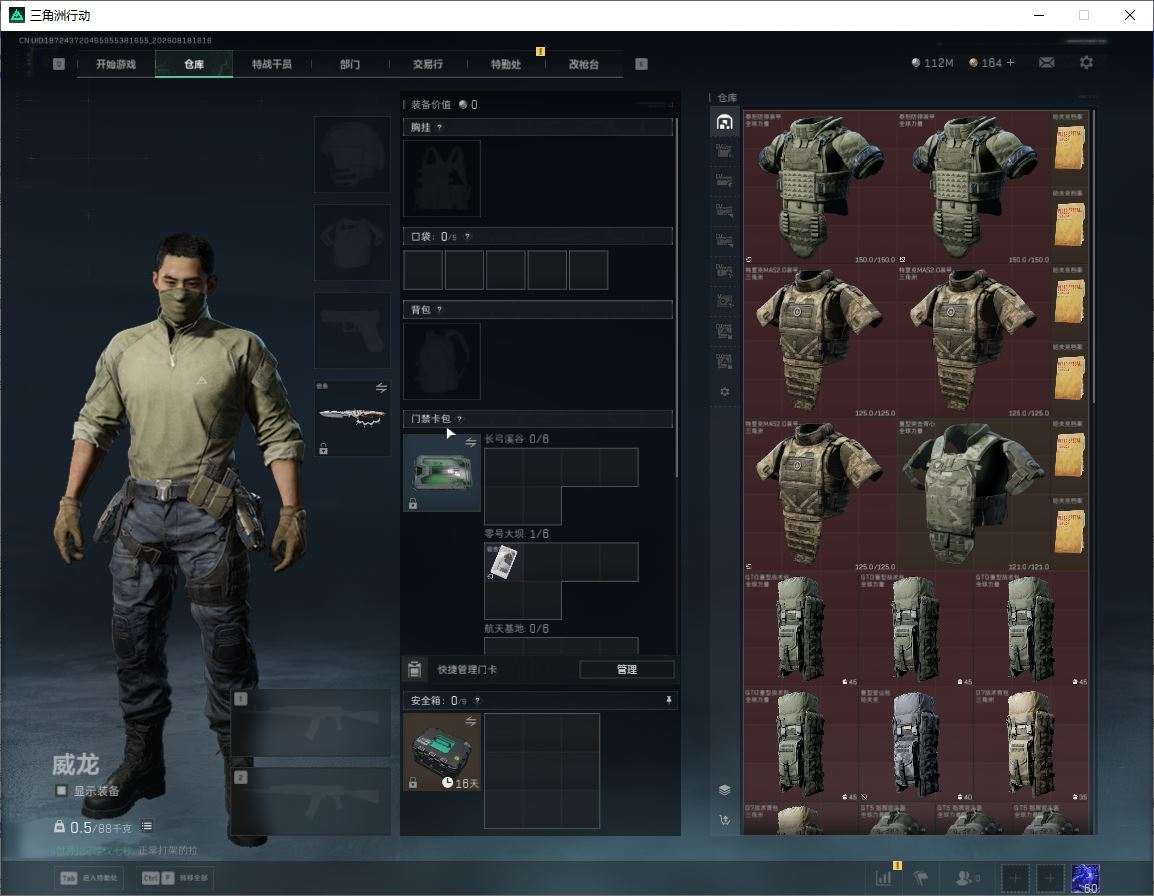Open the player avatar at bottom right
The width and height of the screenshot is (1154, 896).
[x=1086, y=878]
